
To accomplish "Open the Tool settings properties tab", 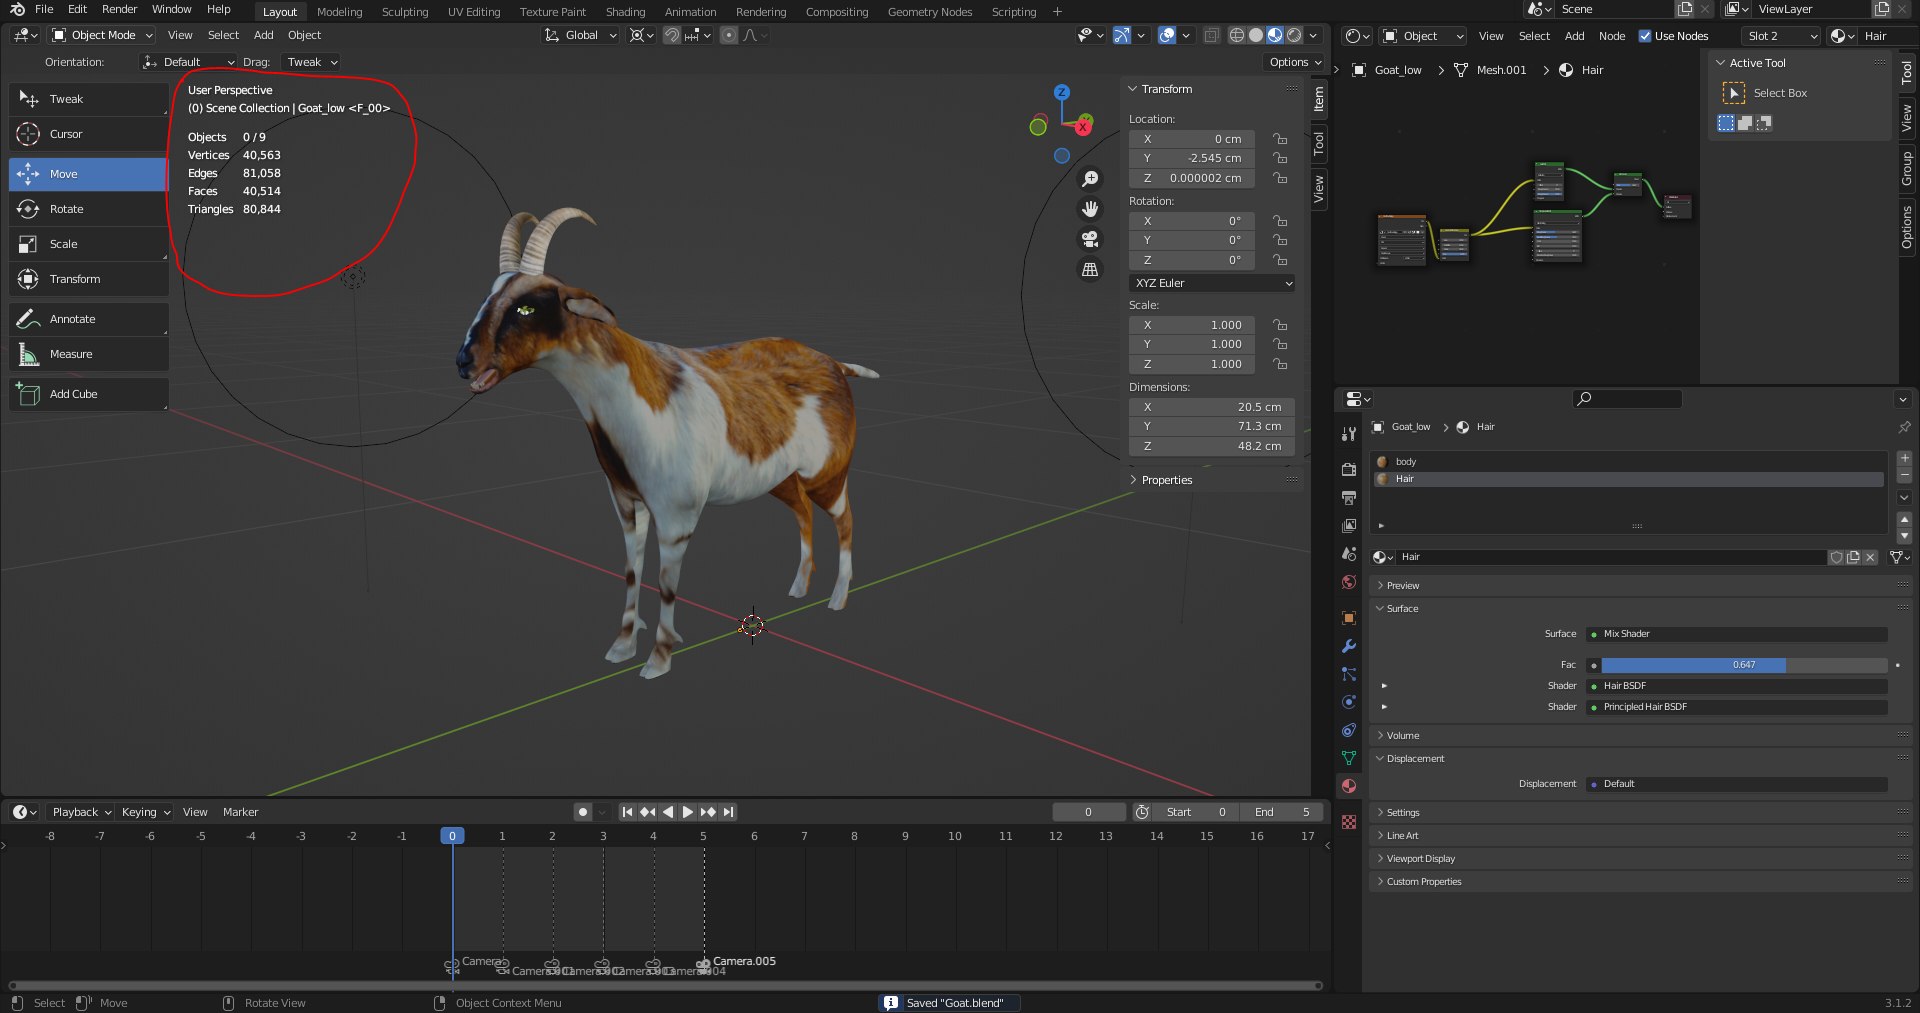I will pyautogui.click(x=1349, y=433).
